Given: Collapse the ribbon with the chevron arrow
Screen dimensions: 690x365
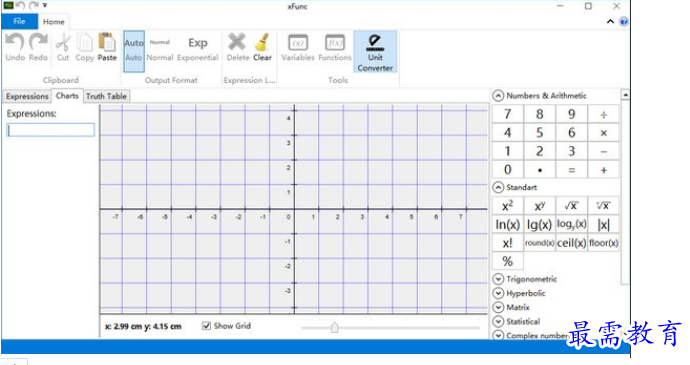Looking at the screenshot, I should point(610,21).
